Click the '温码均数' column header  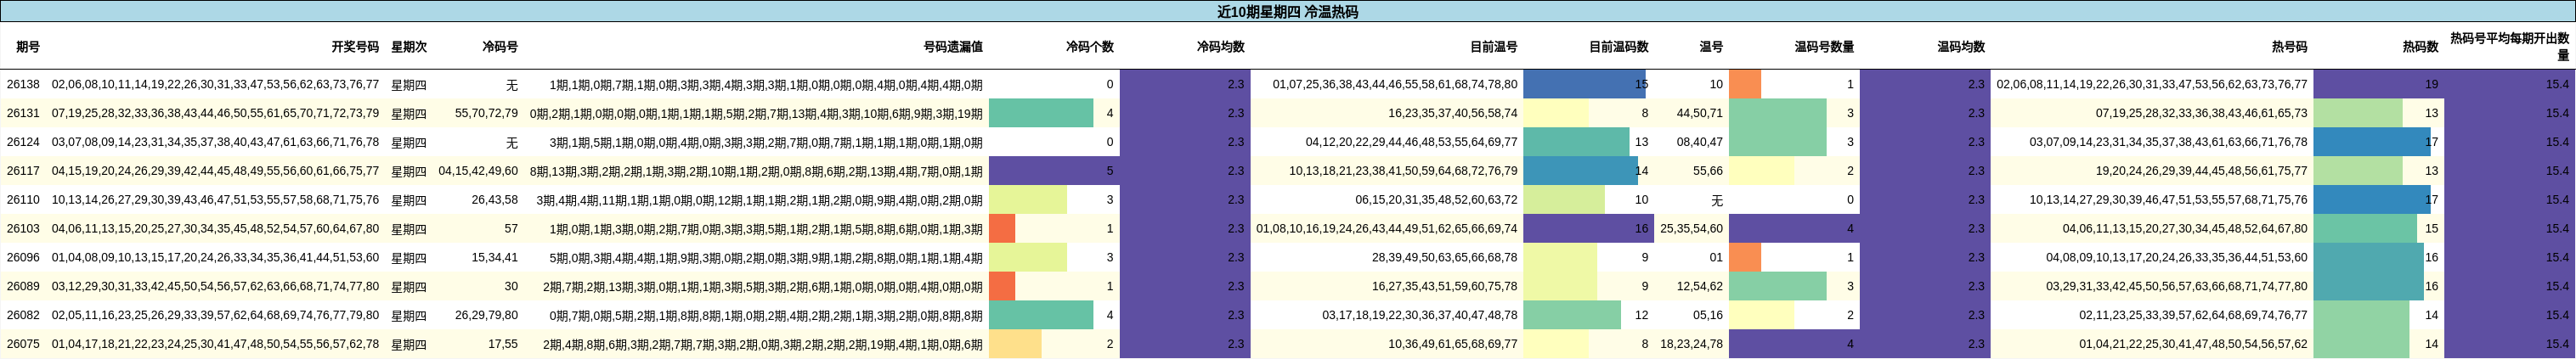click(x=1960, y=47)
